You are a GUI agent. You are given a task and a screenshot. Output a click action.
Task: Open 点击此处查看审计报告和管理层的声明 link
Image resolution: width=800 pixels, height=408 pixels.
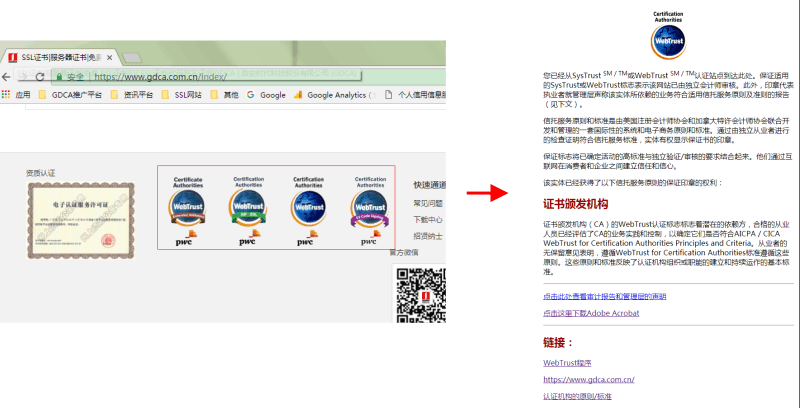[605, 296]
